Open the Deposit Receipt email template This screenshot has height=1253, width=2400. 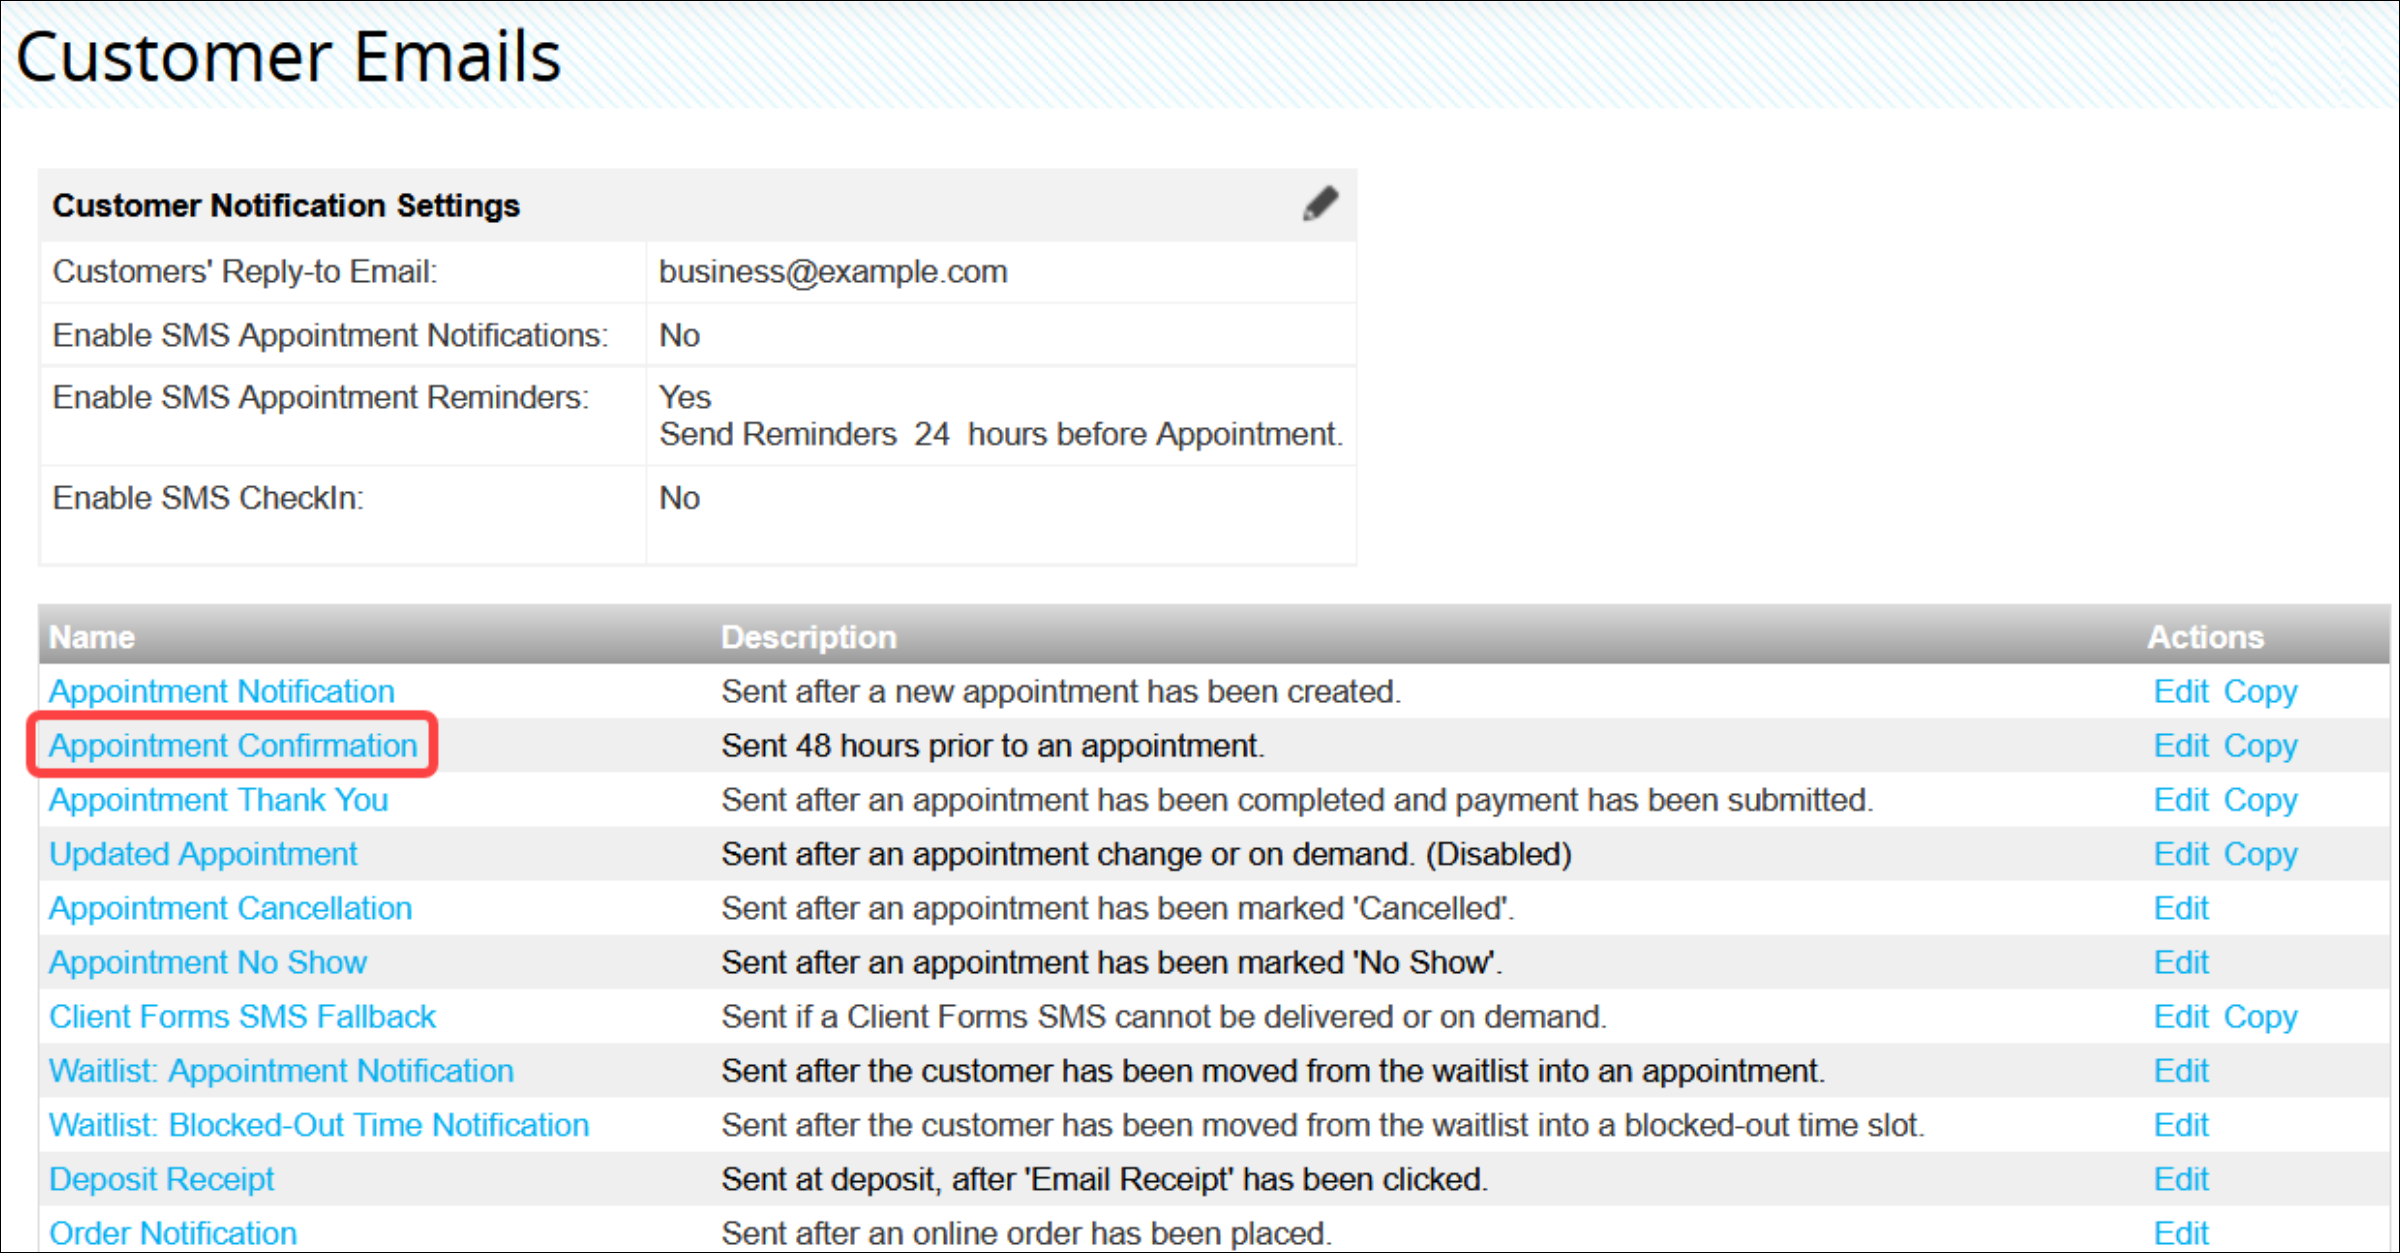click(161, 1178)
